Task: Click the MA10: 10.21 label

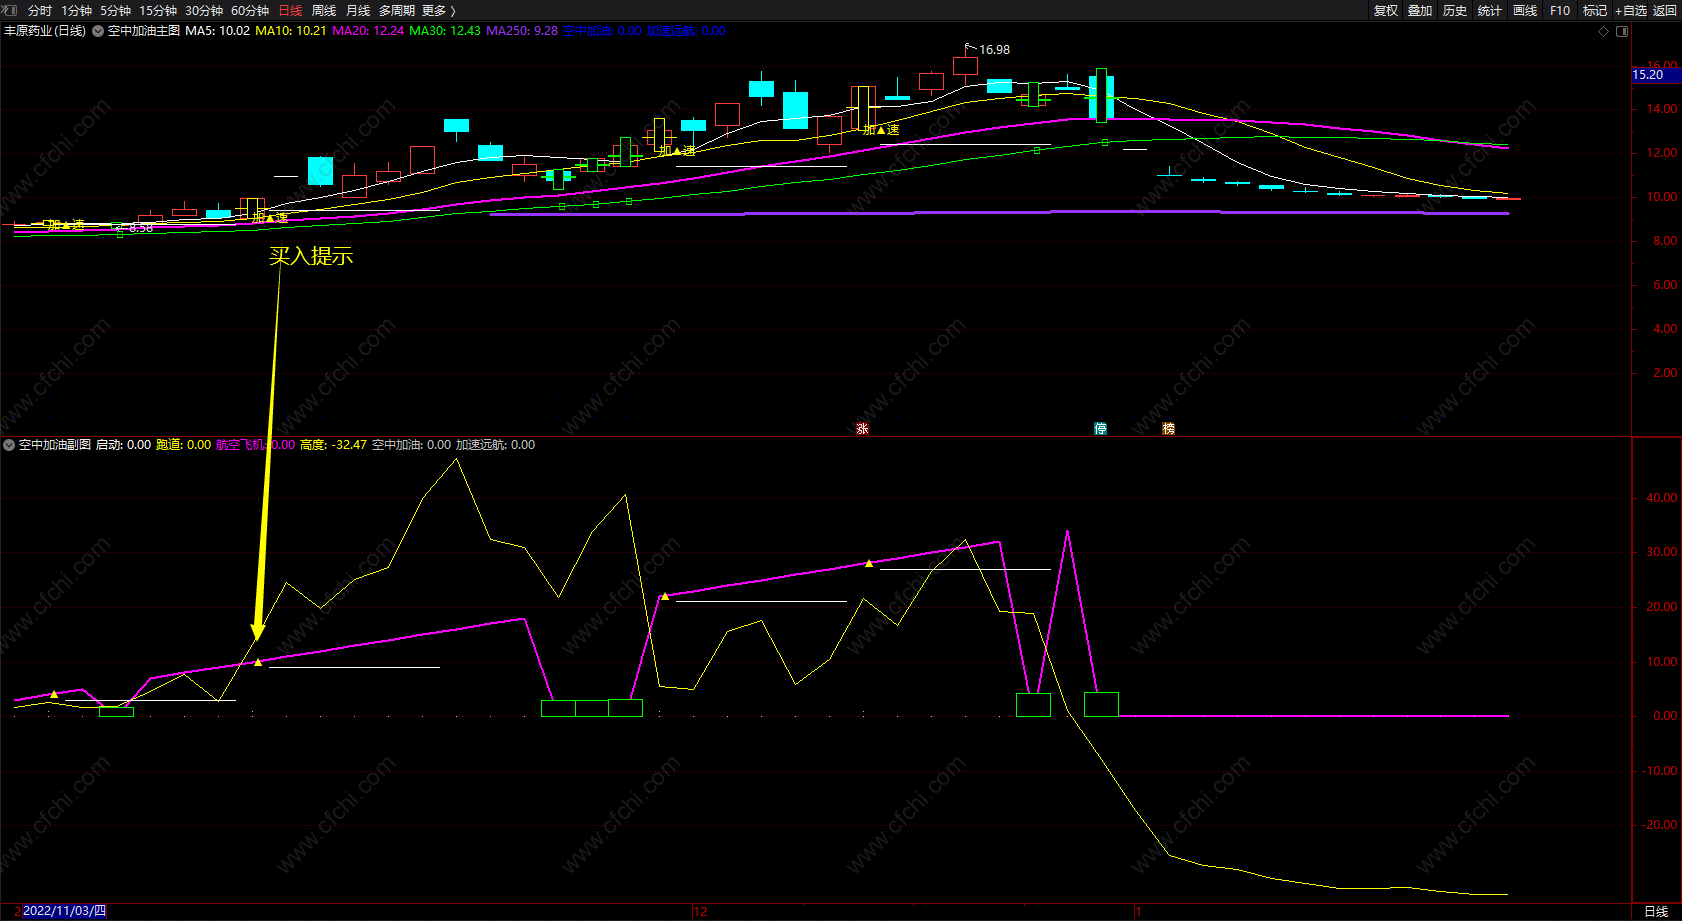Action: point(291,31)
